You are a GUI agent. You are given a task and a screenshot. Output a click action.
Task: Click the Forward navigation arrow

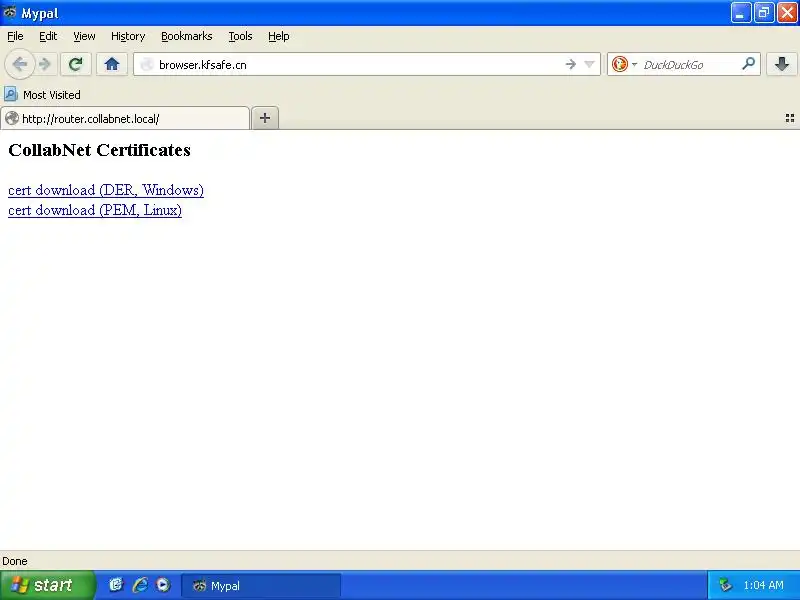click(45, 64)
